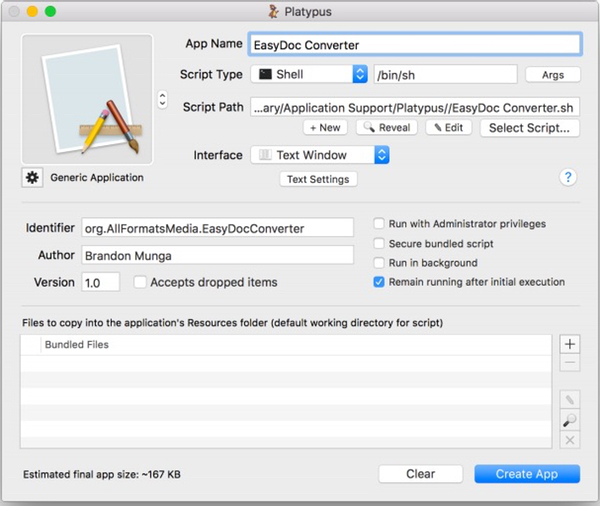Click the Script Path field
The width and height of the screenshot is (600, 506).
[415, 108]
